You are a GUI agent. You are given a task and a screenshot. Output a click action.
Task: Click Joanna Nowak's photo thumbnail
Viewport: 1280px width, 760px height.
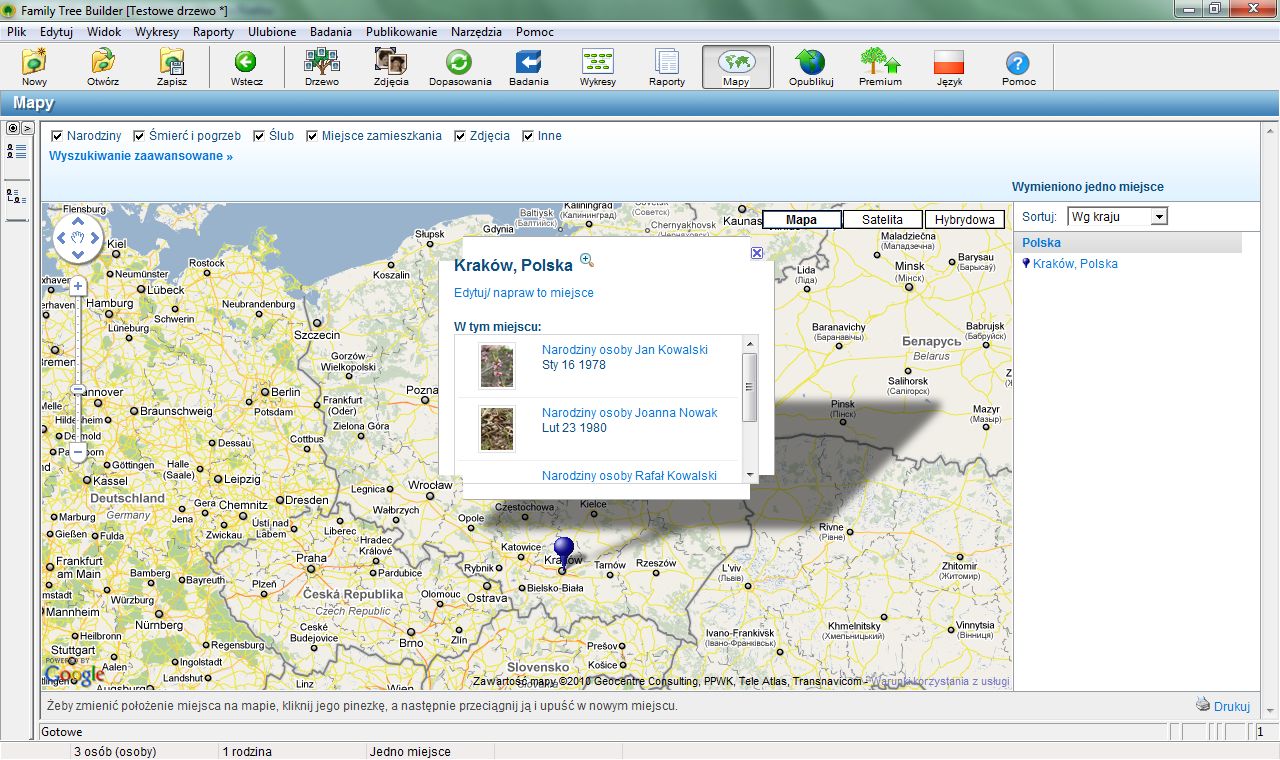(496, 428)
